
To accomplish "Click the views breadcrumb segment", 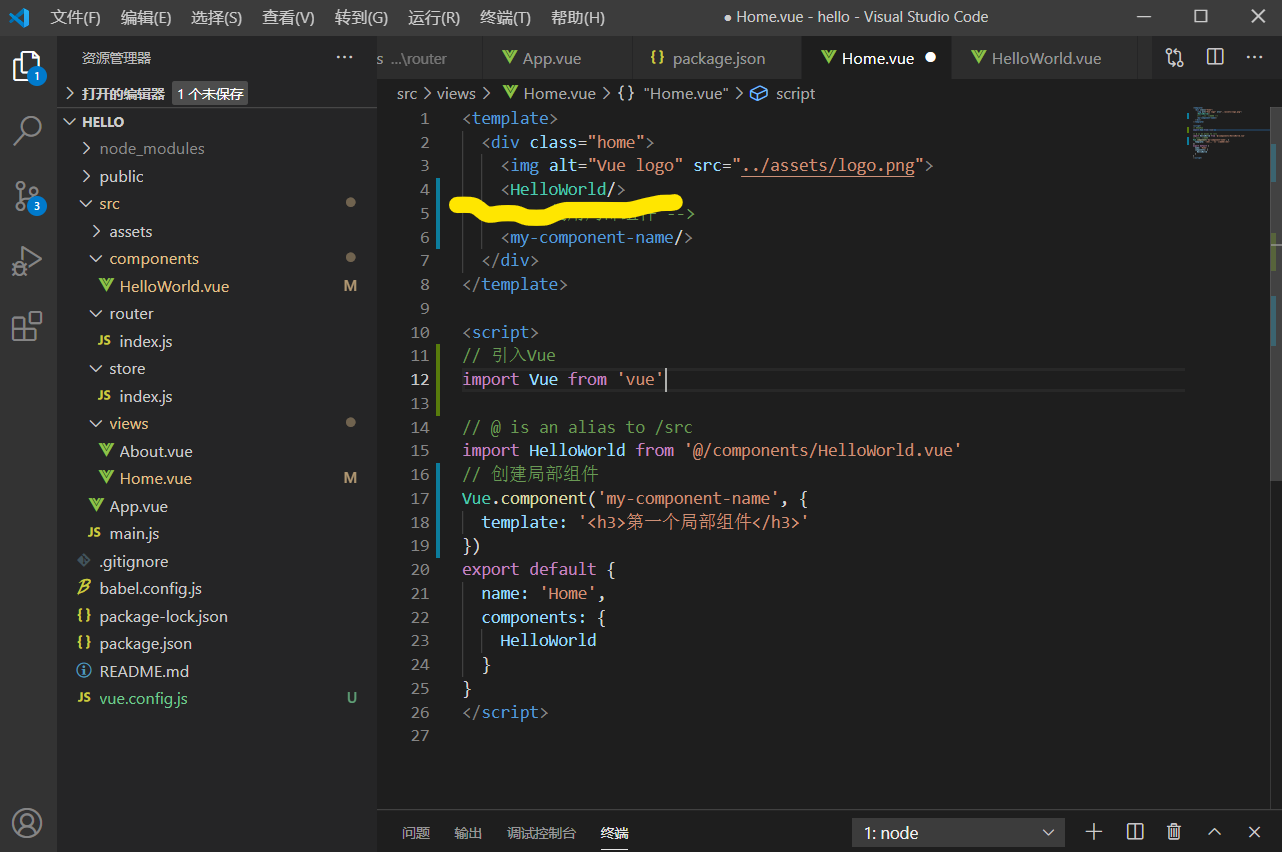I will 456,93.
